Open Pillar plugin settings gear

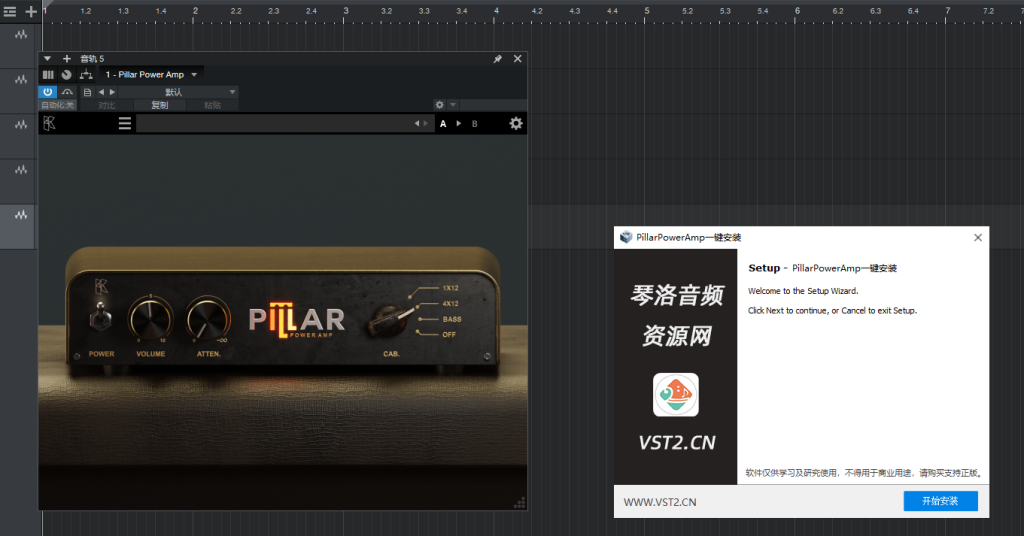(x=516, y=123)
